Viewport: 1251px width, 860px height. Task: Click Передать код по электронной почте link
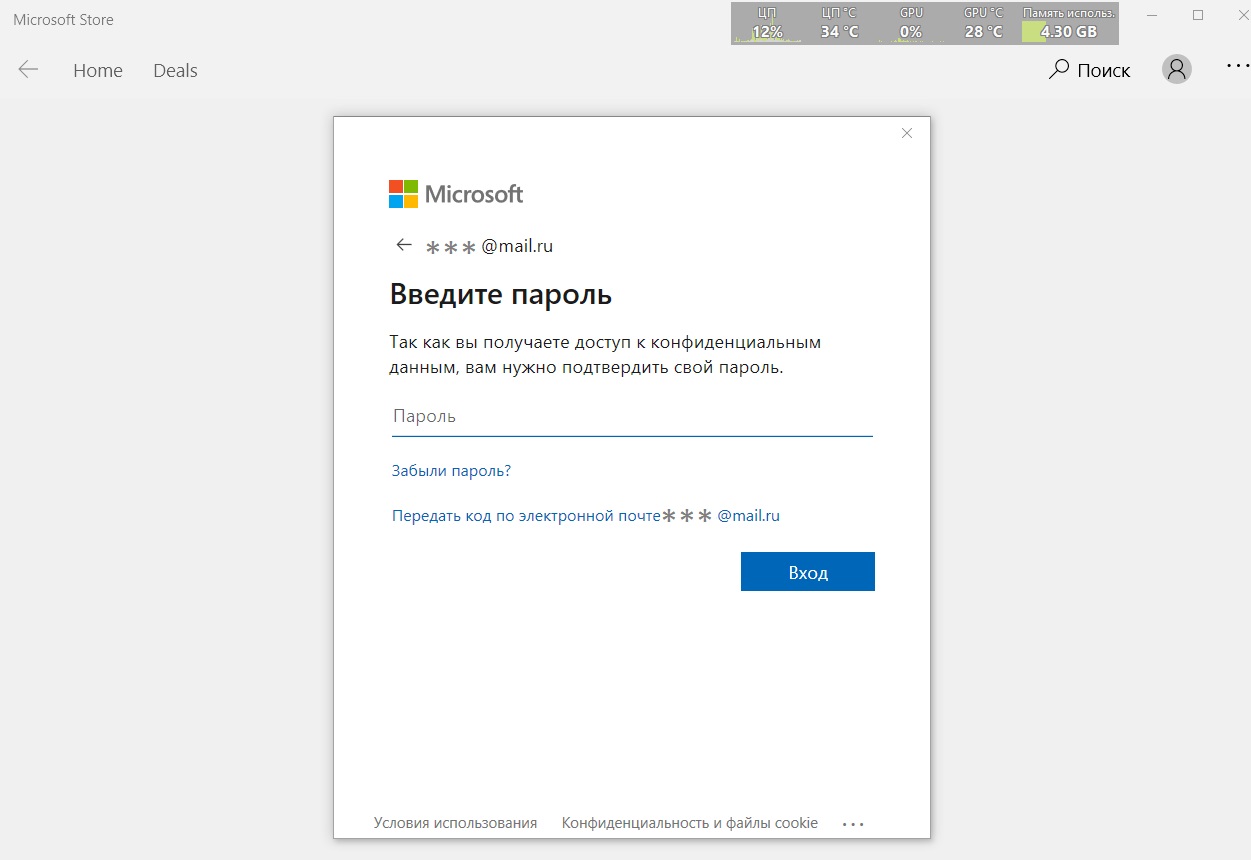[586, 516]
